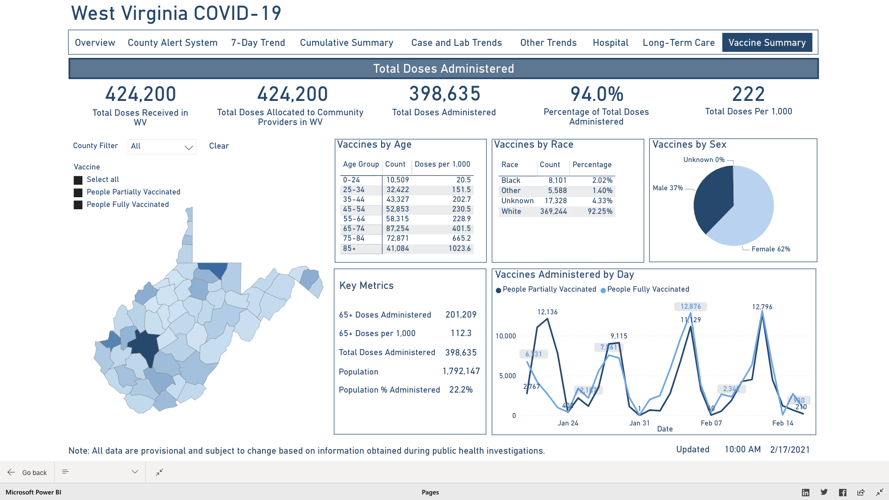The height and width of the screenshot is (500, 889).
Task: Click the Go back arrow
Action: [11, 472]
